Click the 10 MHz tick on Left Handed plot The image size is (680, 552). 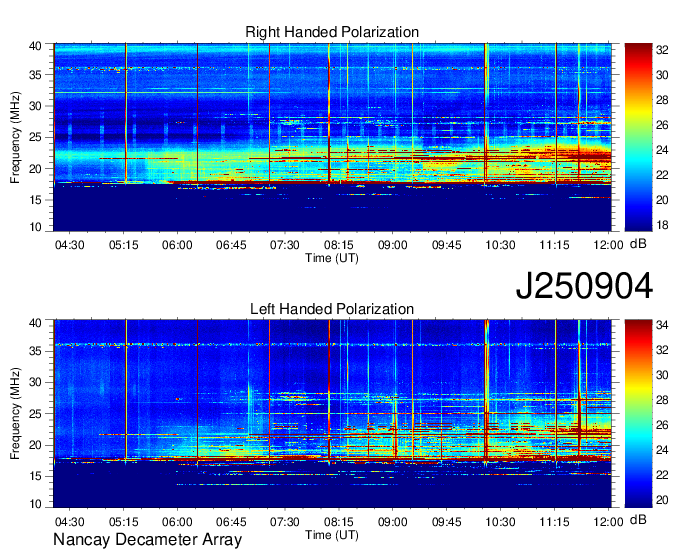point(35,503)
